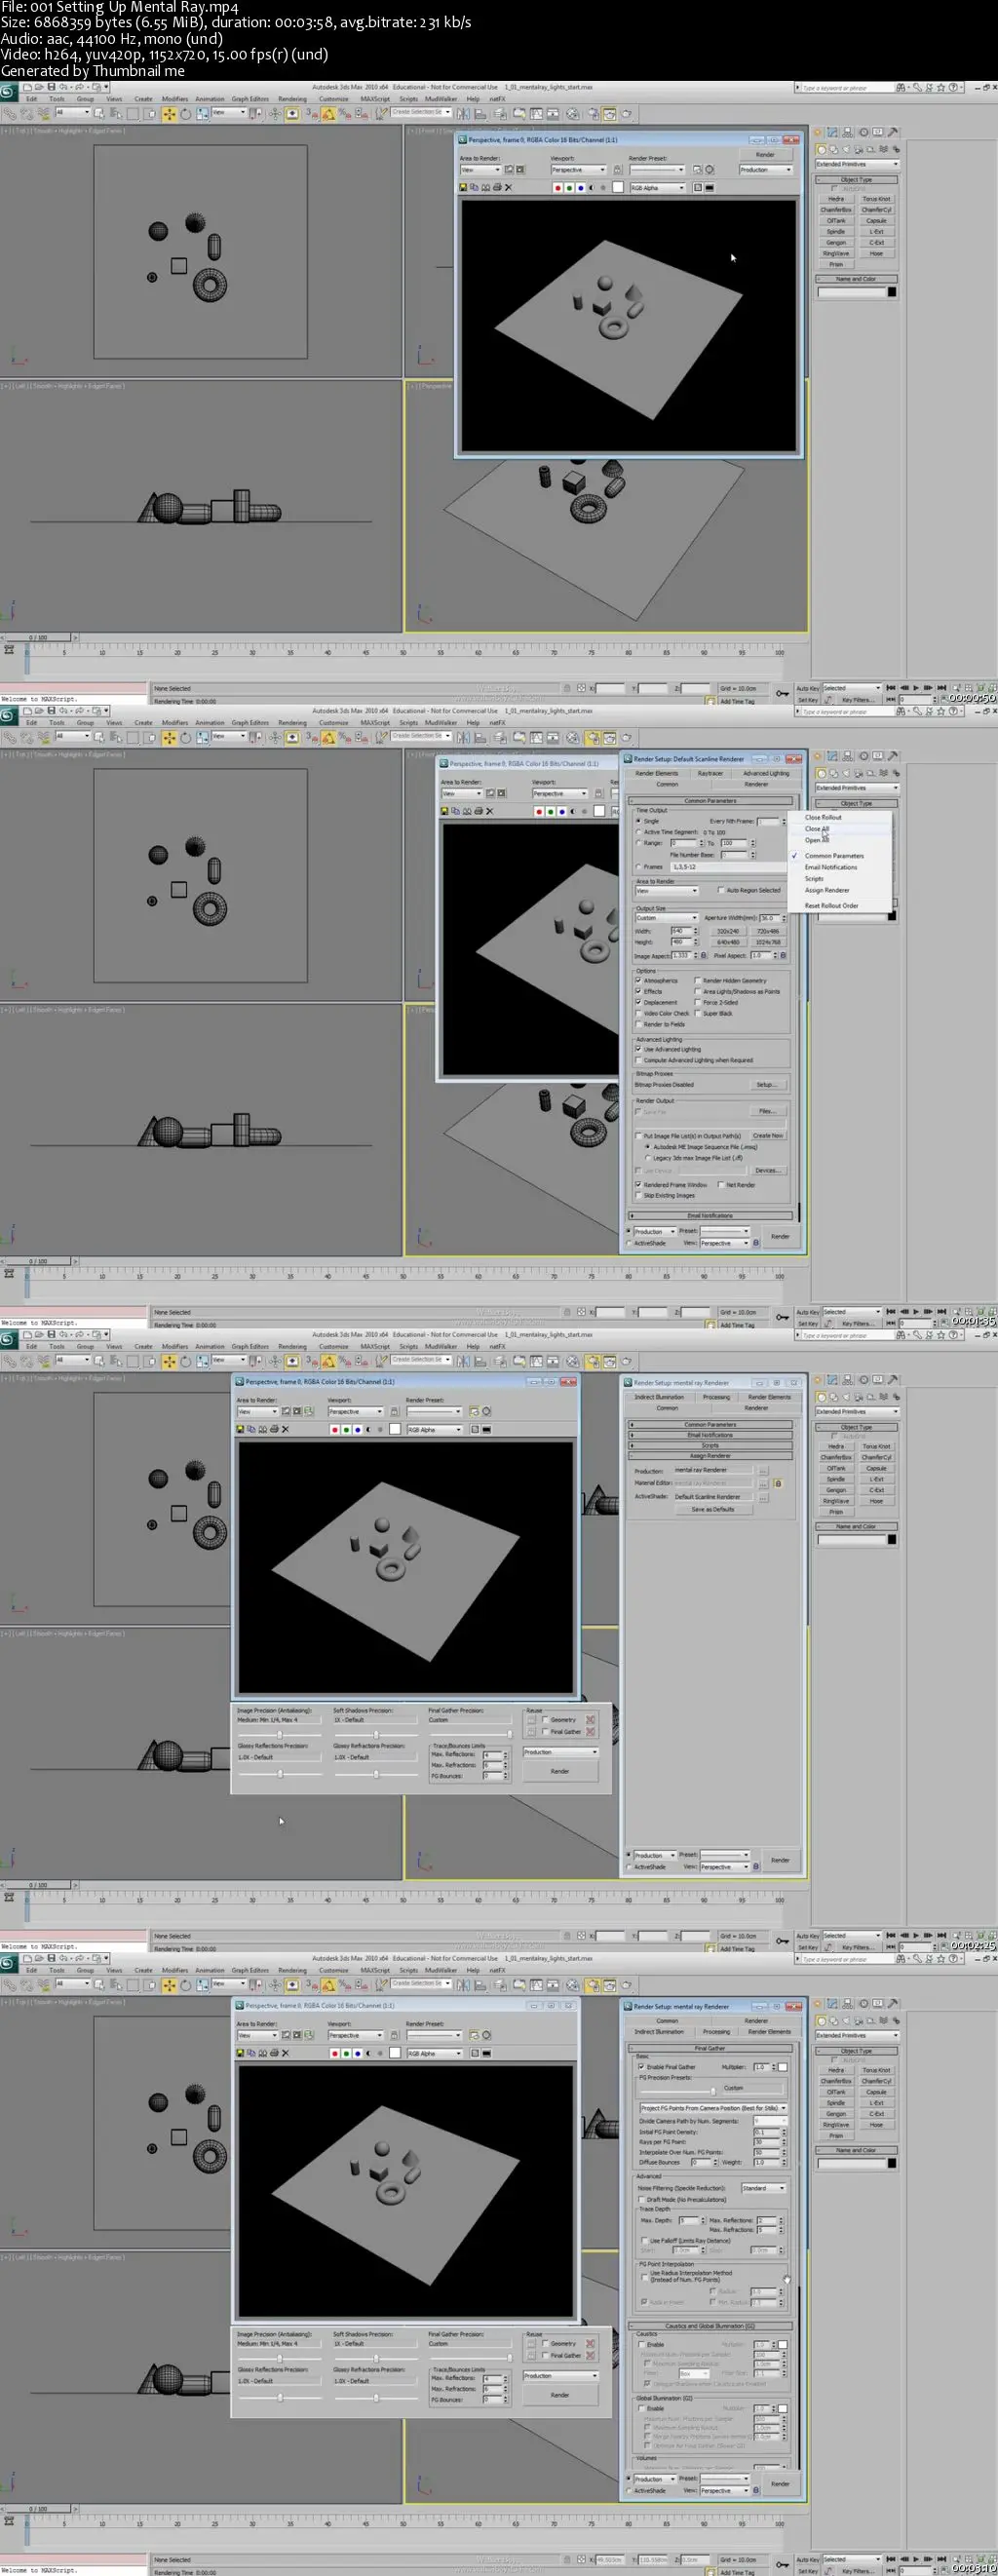Toggle lock icon beside Material Editor renderer row
998x2576 pixels.
pyautogui.click(x=778, y=1483)
